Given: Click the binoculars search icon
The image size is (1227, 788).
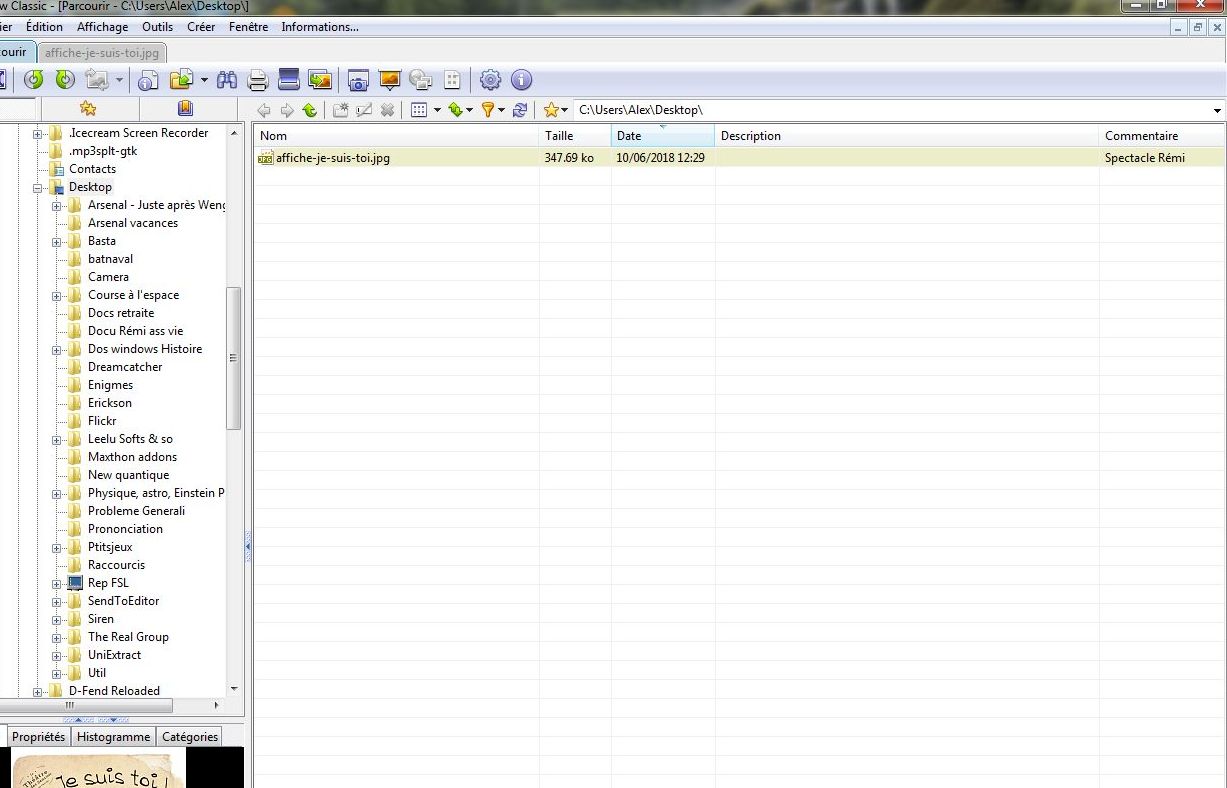Looking at the screenshot, I should (226, 80).
